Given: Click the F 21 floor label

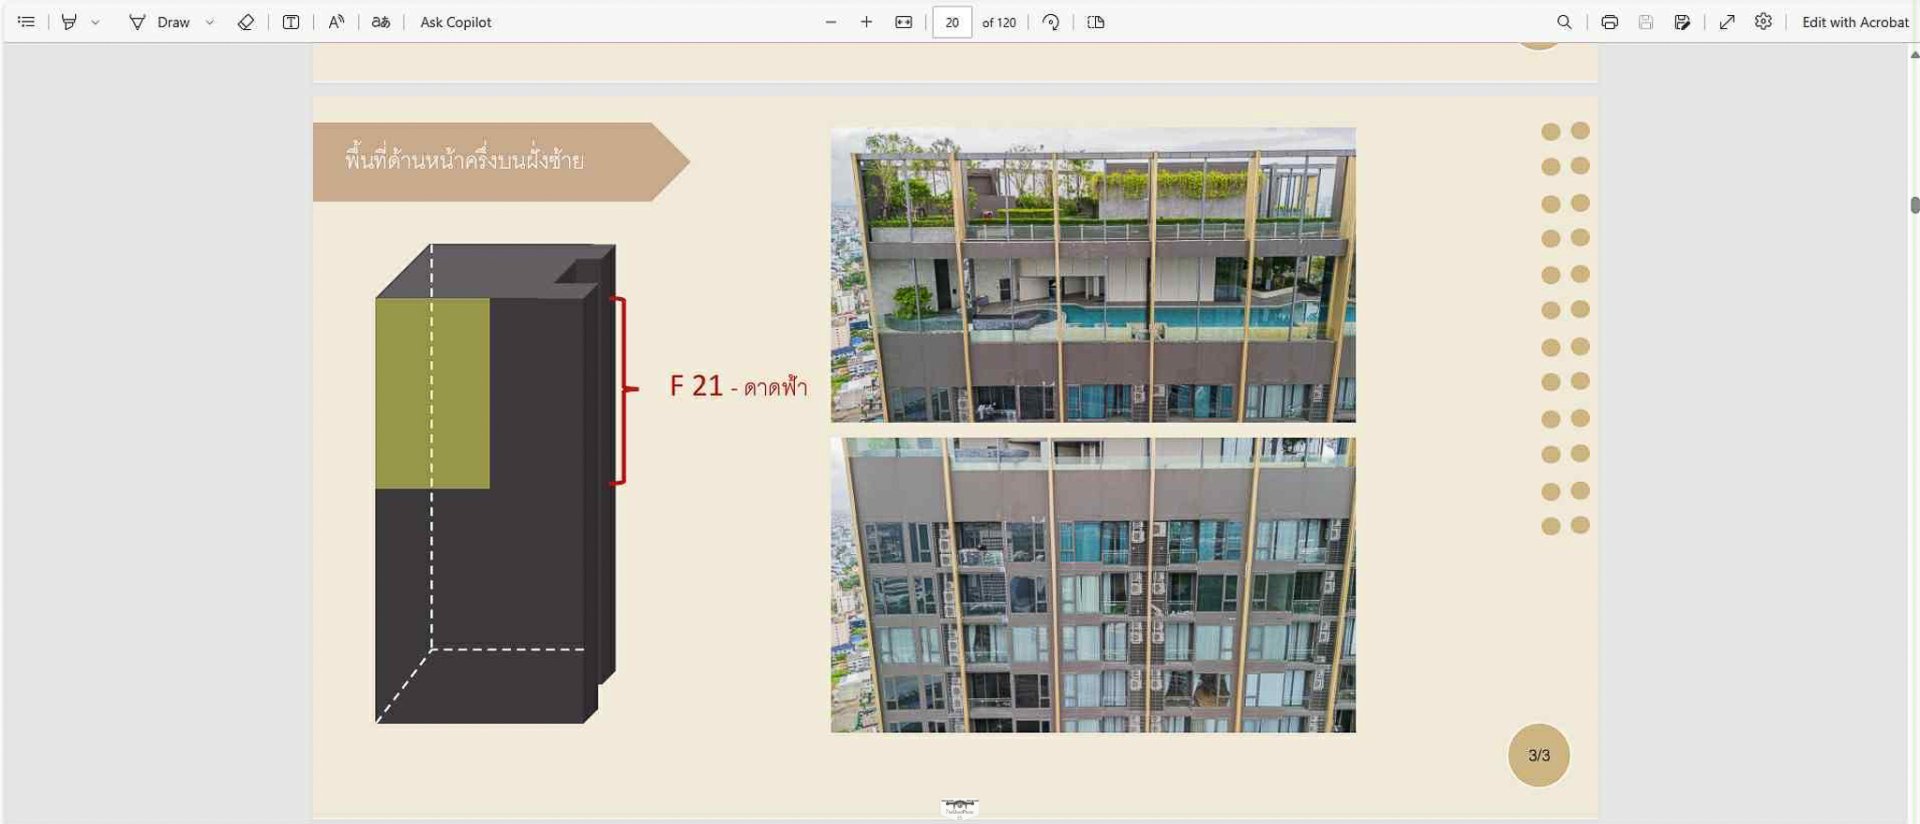Looking at the screenshot, I should [x=738, y=386].
